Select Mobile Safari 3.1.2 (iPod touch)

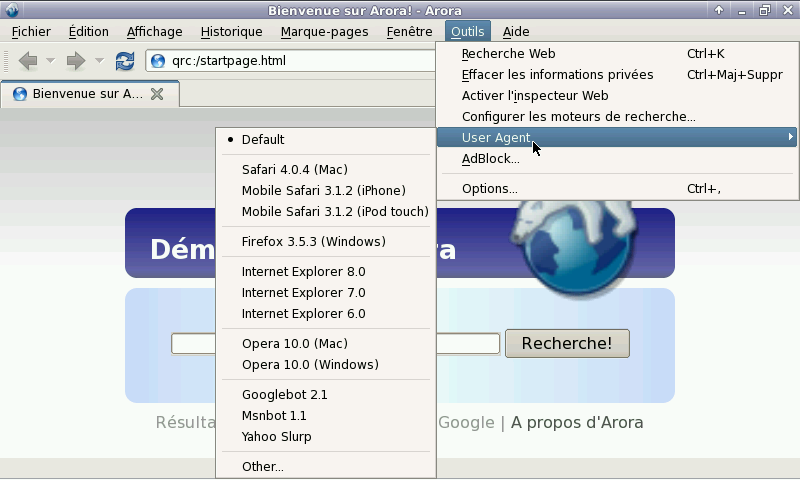[x=326, y=211]
